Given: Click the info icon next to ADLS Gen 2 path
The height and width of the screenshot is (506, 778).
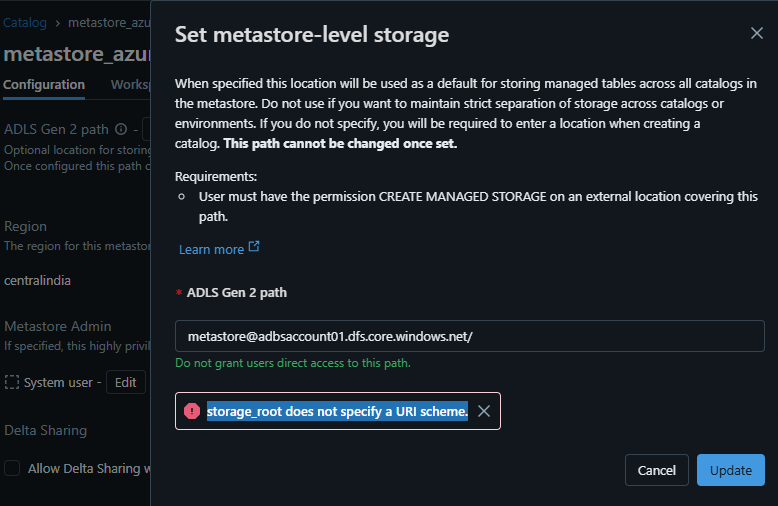Looking at the screenshot, I should coord(121,129).
